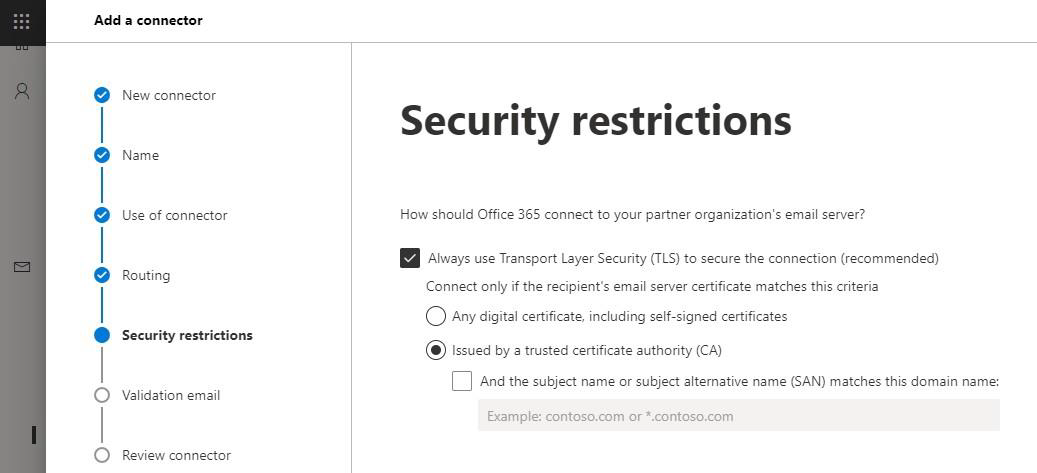Go to the New connector step label
The image size is (1037, 473).
point(169,95)
